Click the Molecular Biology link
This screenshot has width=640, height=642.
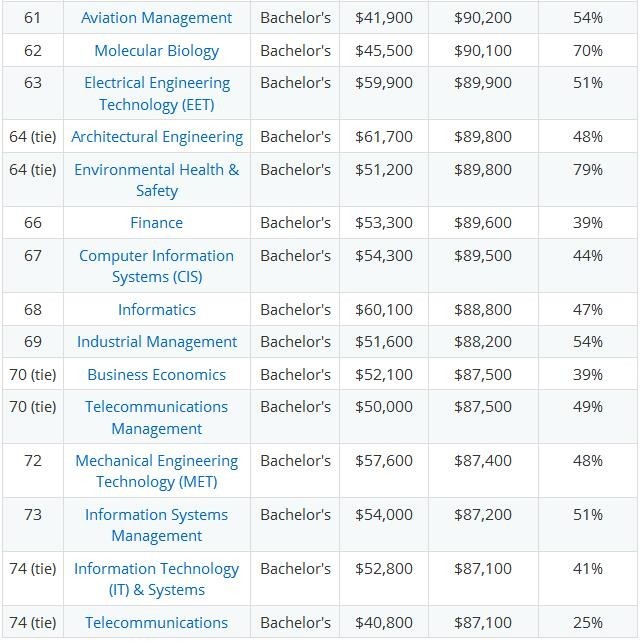tap(156, 50)
